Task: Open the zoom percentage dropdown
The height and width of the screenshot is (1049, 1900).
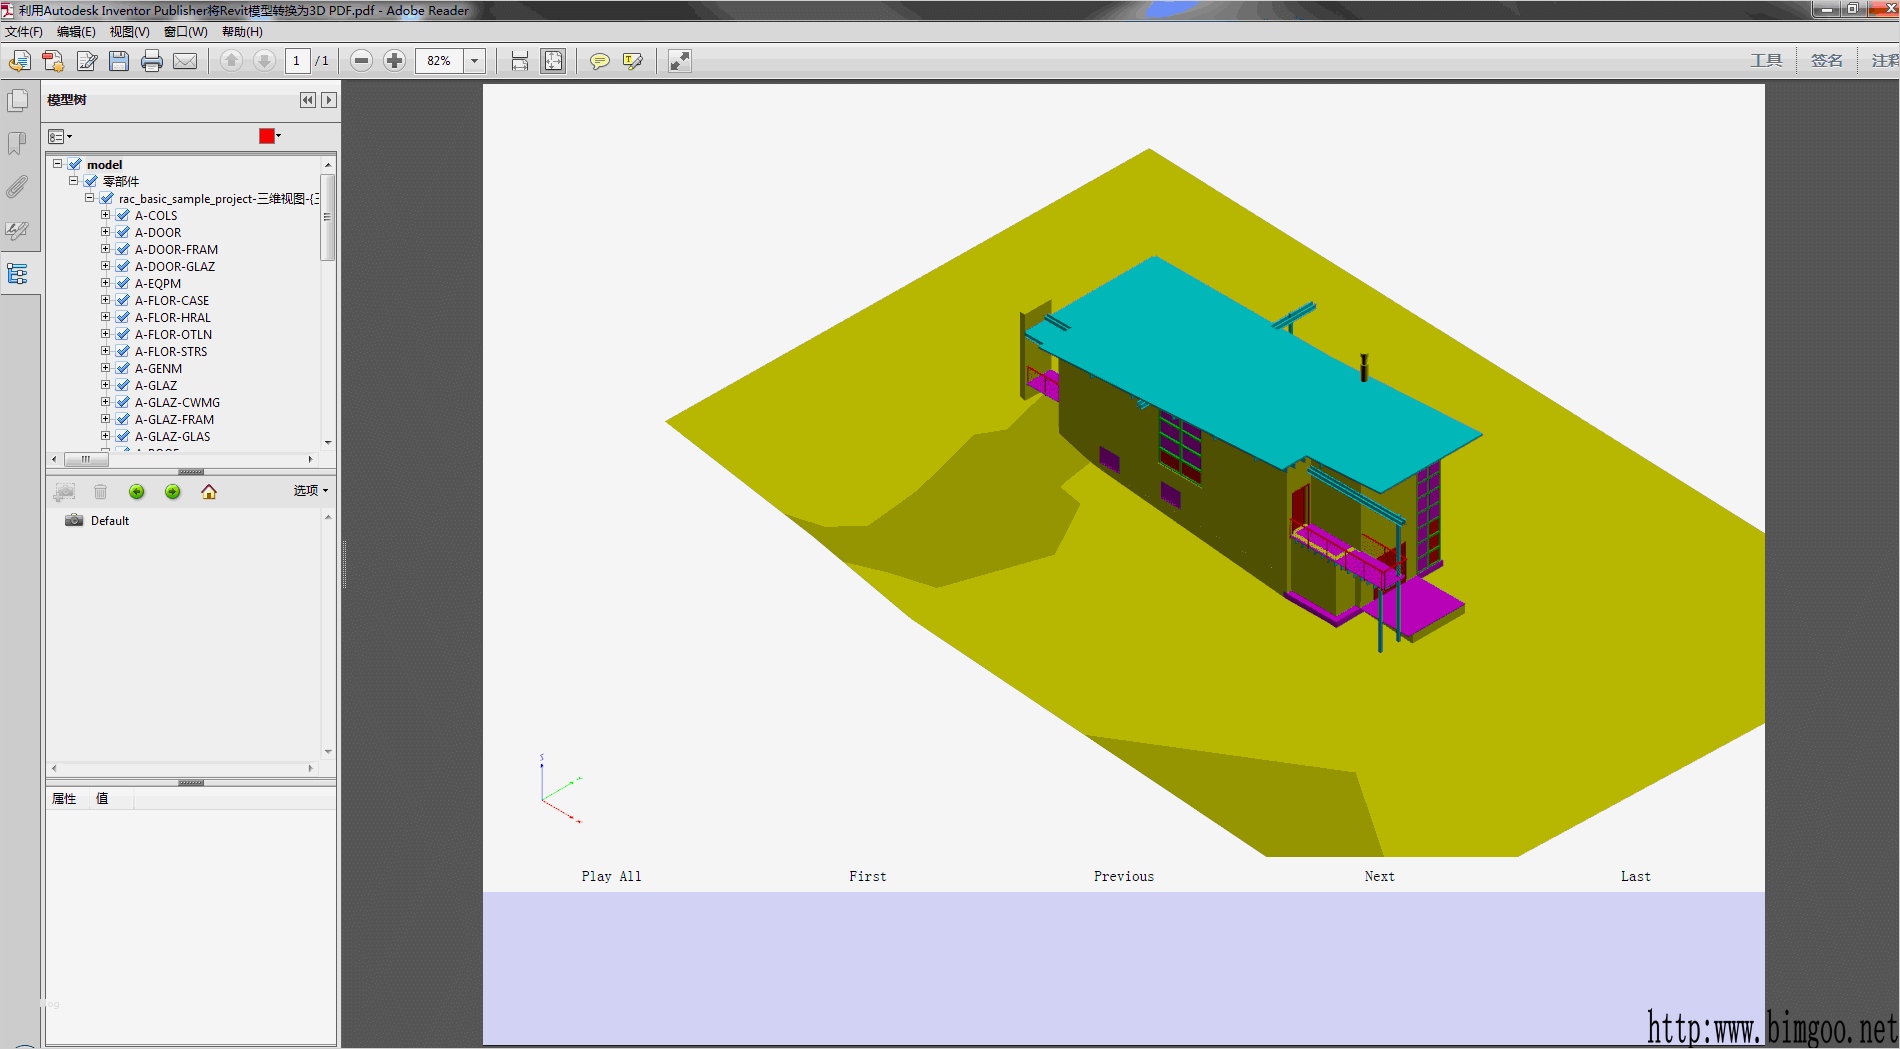Action: [x=475, y=61]
